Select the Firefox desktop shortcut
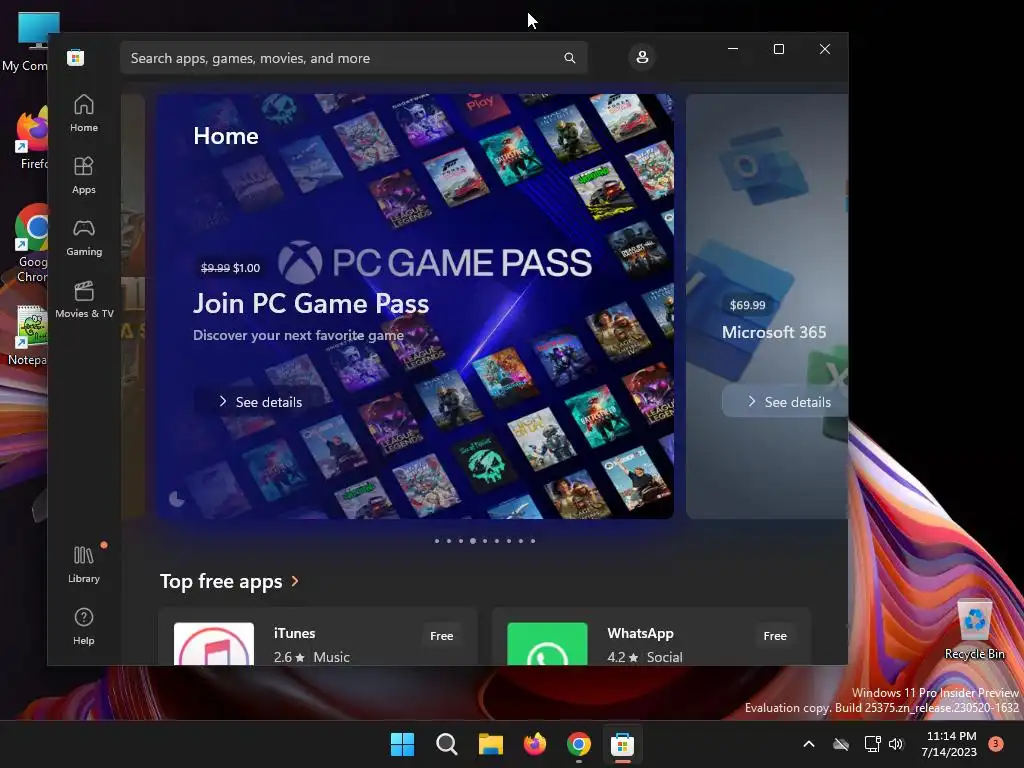1024x768 pixels. [x=29, y=139]
